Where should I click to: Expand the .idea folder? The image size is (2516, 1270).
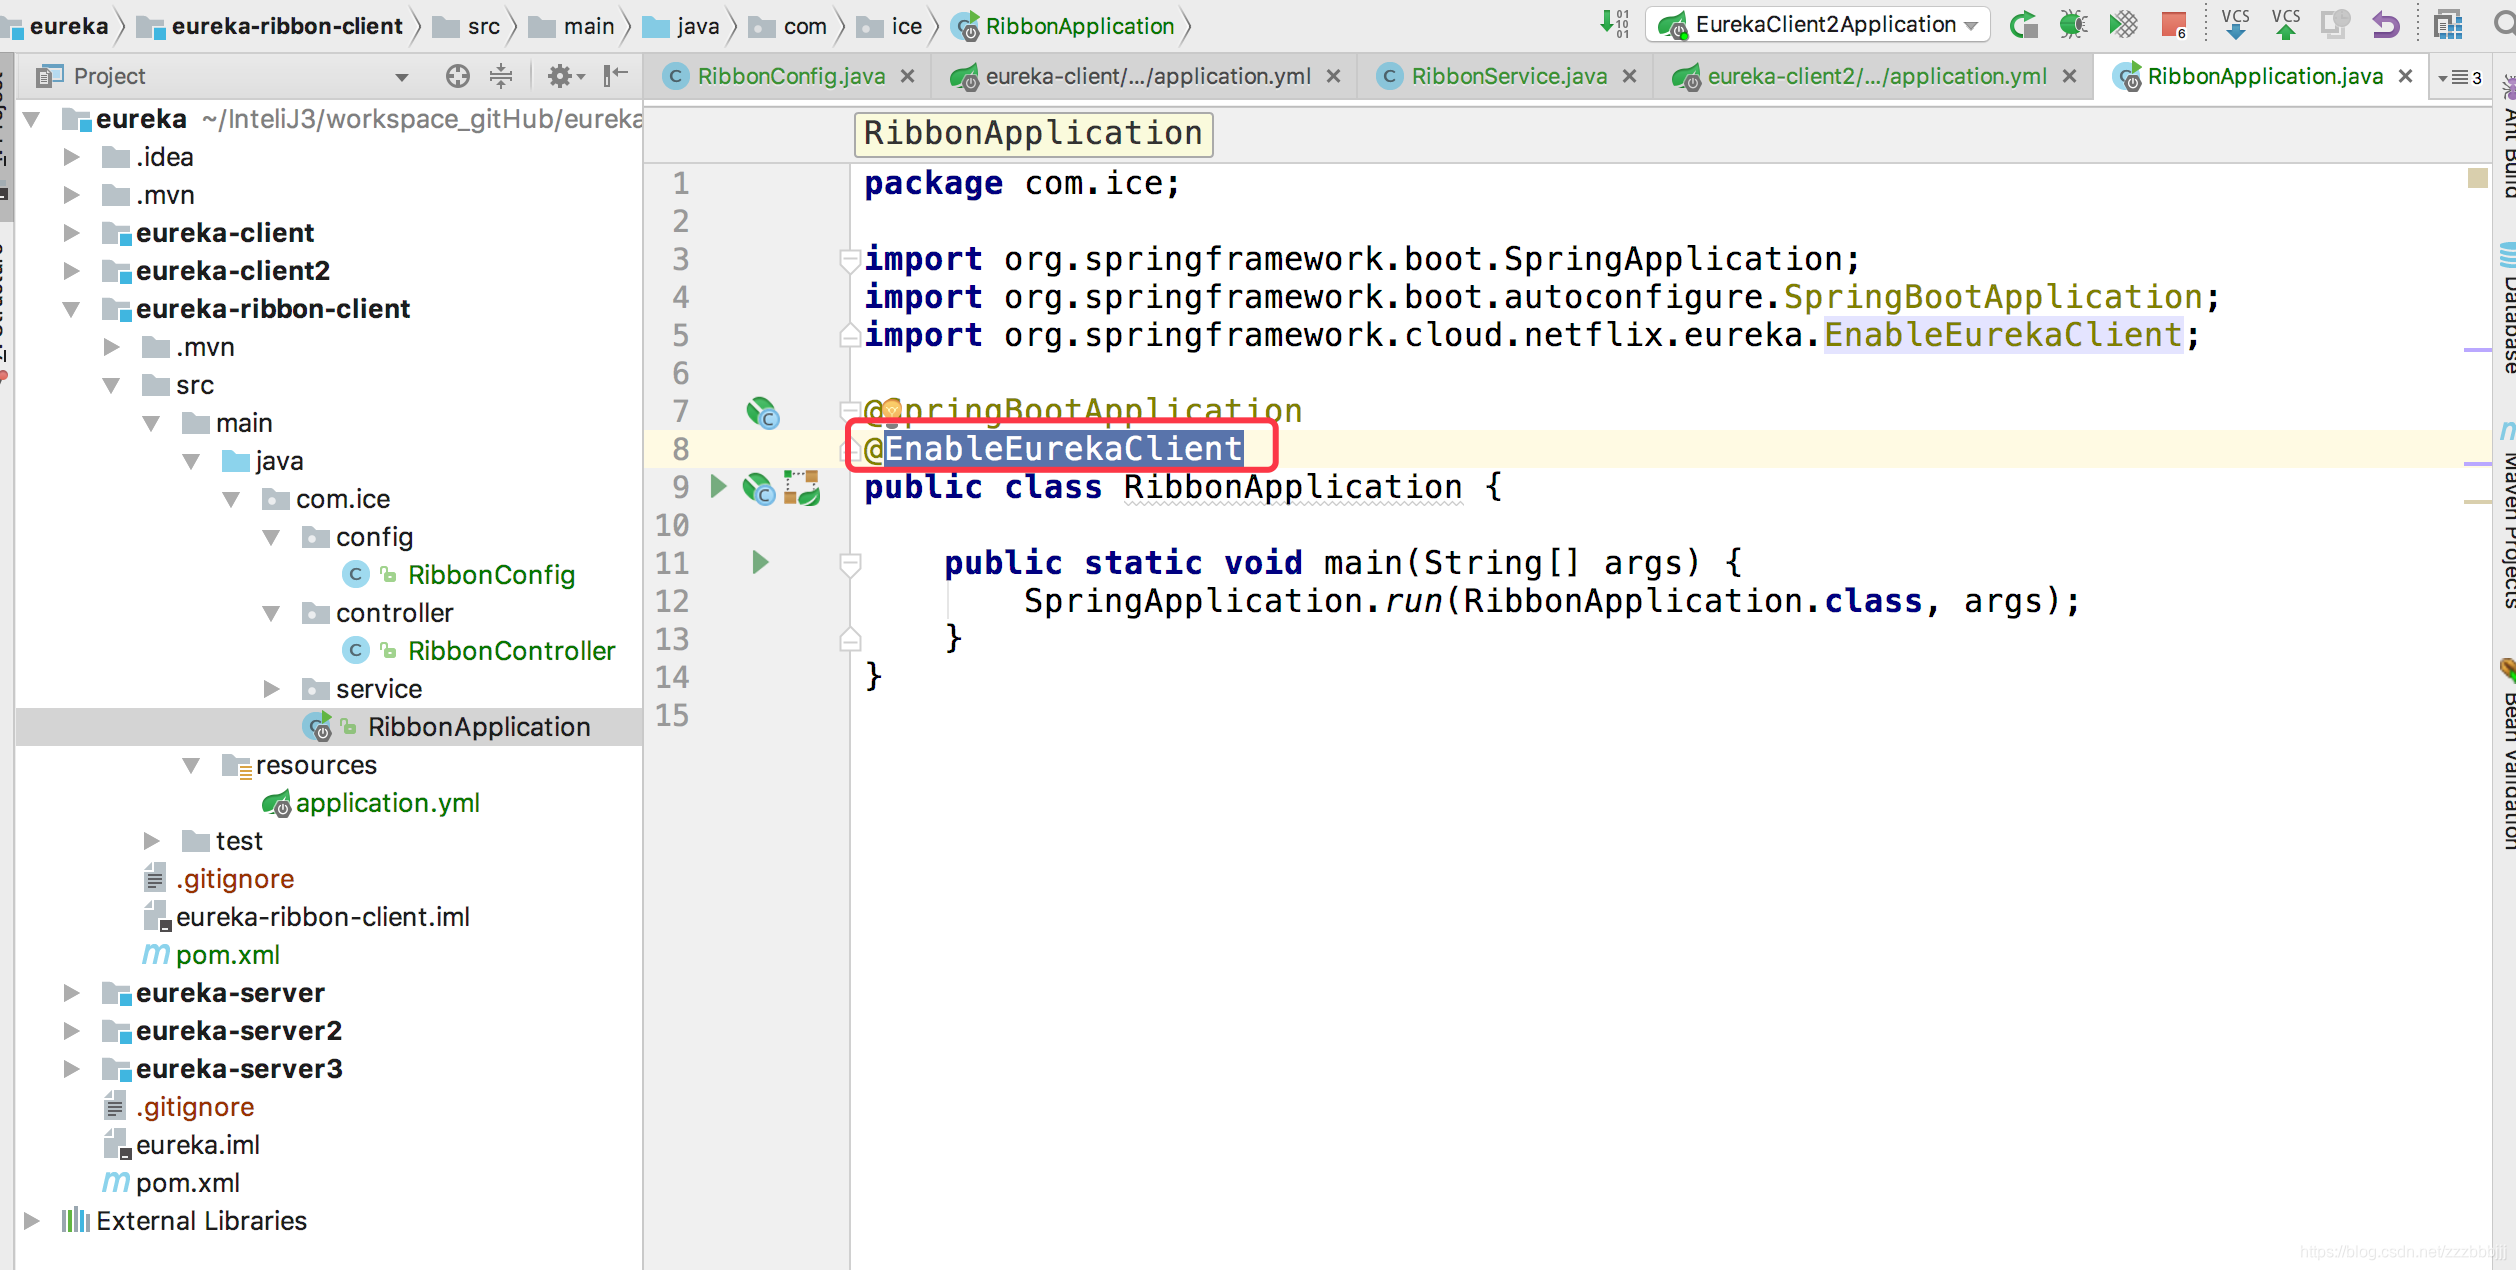tap(71, 157)
